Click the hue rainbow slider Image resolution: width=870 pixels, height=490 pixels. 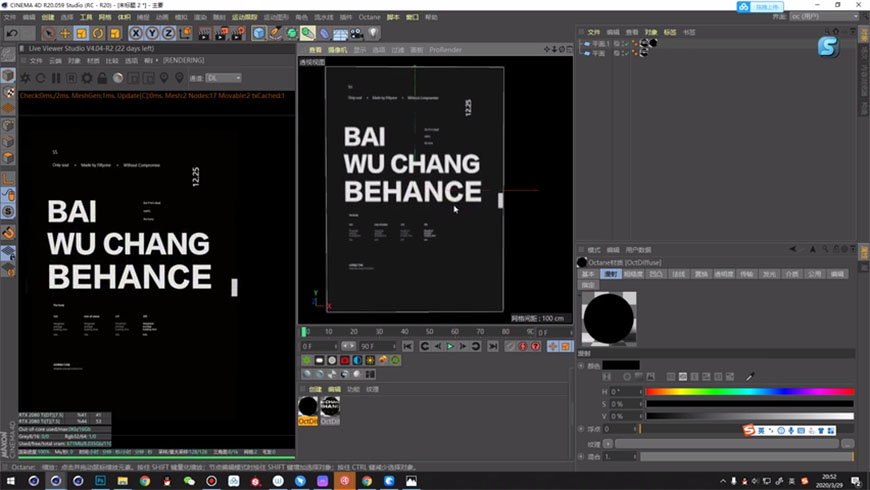click(x=750, y=392)
